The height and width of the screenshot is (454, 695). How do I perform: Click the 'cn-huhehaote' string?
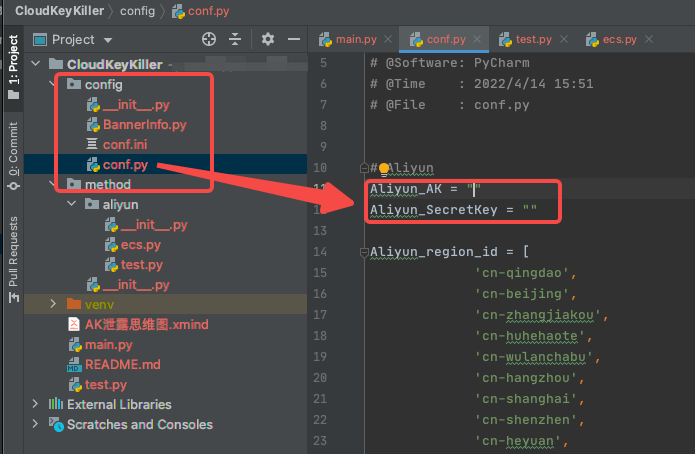tap(530, 336)
